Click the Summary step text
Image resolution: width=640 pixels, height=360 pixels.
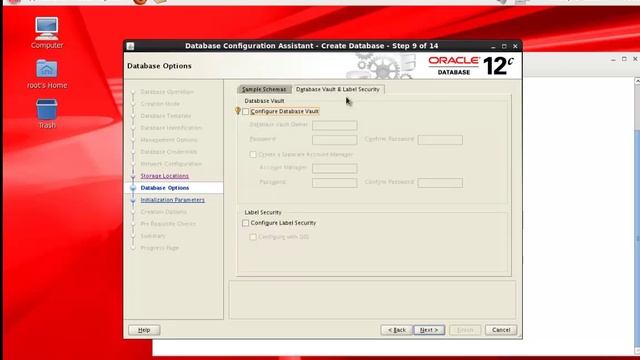(x=153, y=236)
